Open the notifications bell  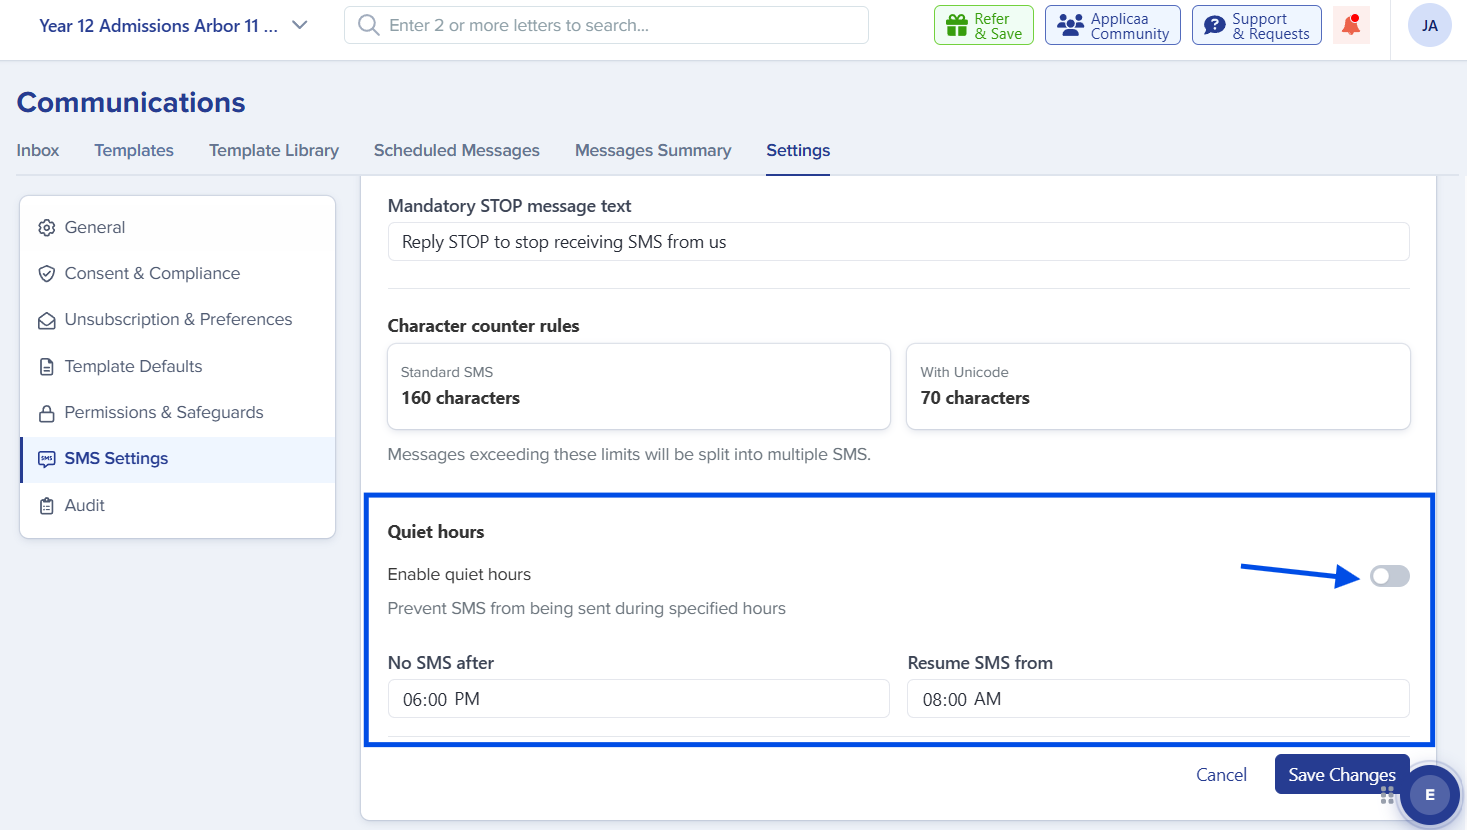click(x=1351, y=25)
